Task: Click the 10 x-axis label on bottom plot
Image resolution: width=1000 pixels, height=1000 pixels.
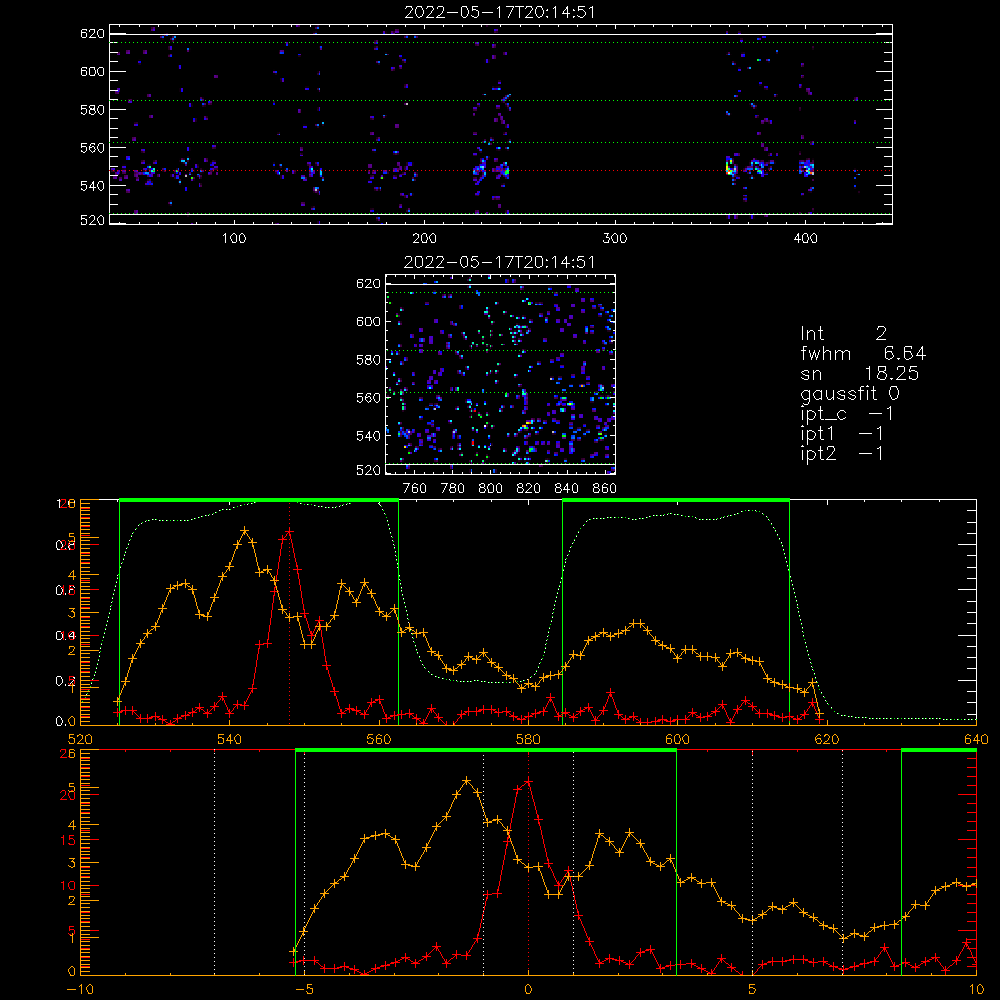Action: (x=976, y=989)
